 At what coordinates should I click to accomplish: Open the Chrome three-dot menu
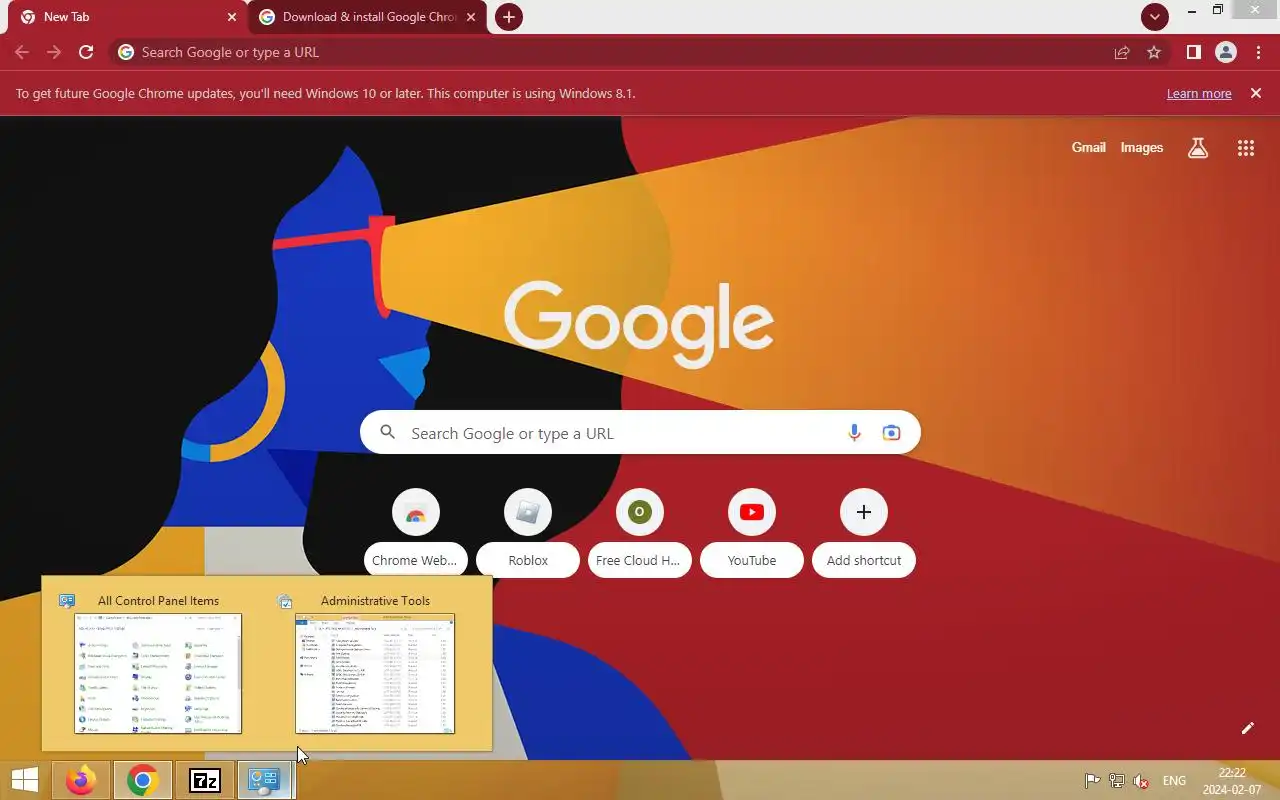click(x=1258, y=52)
